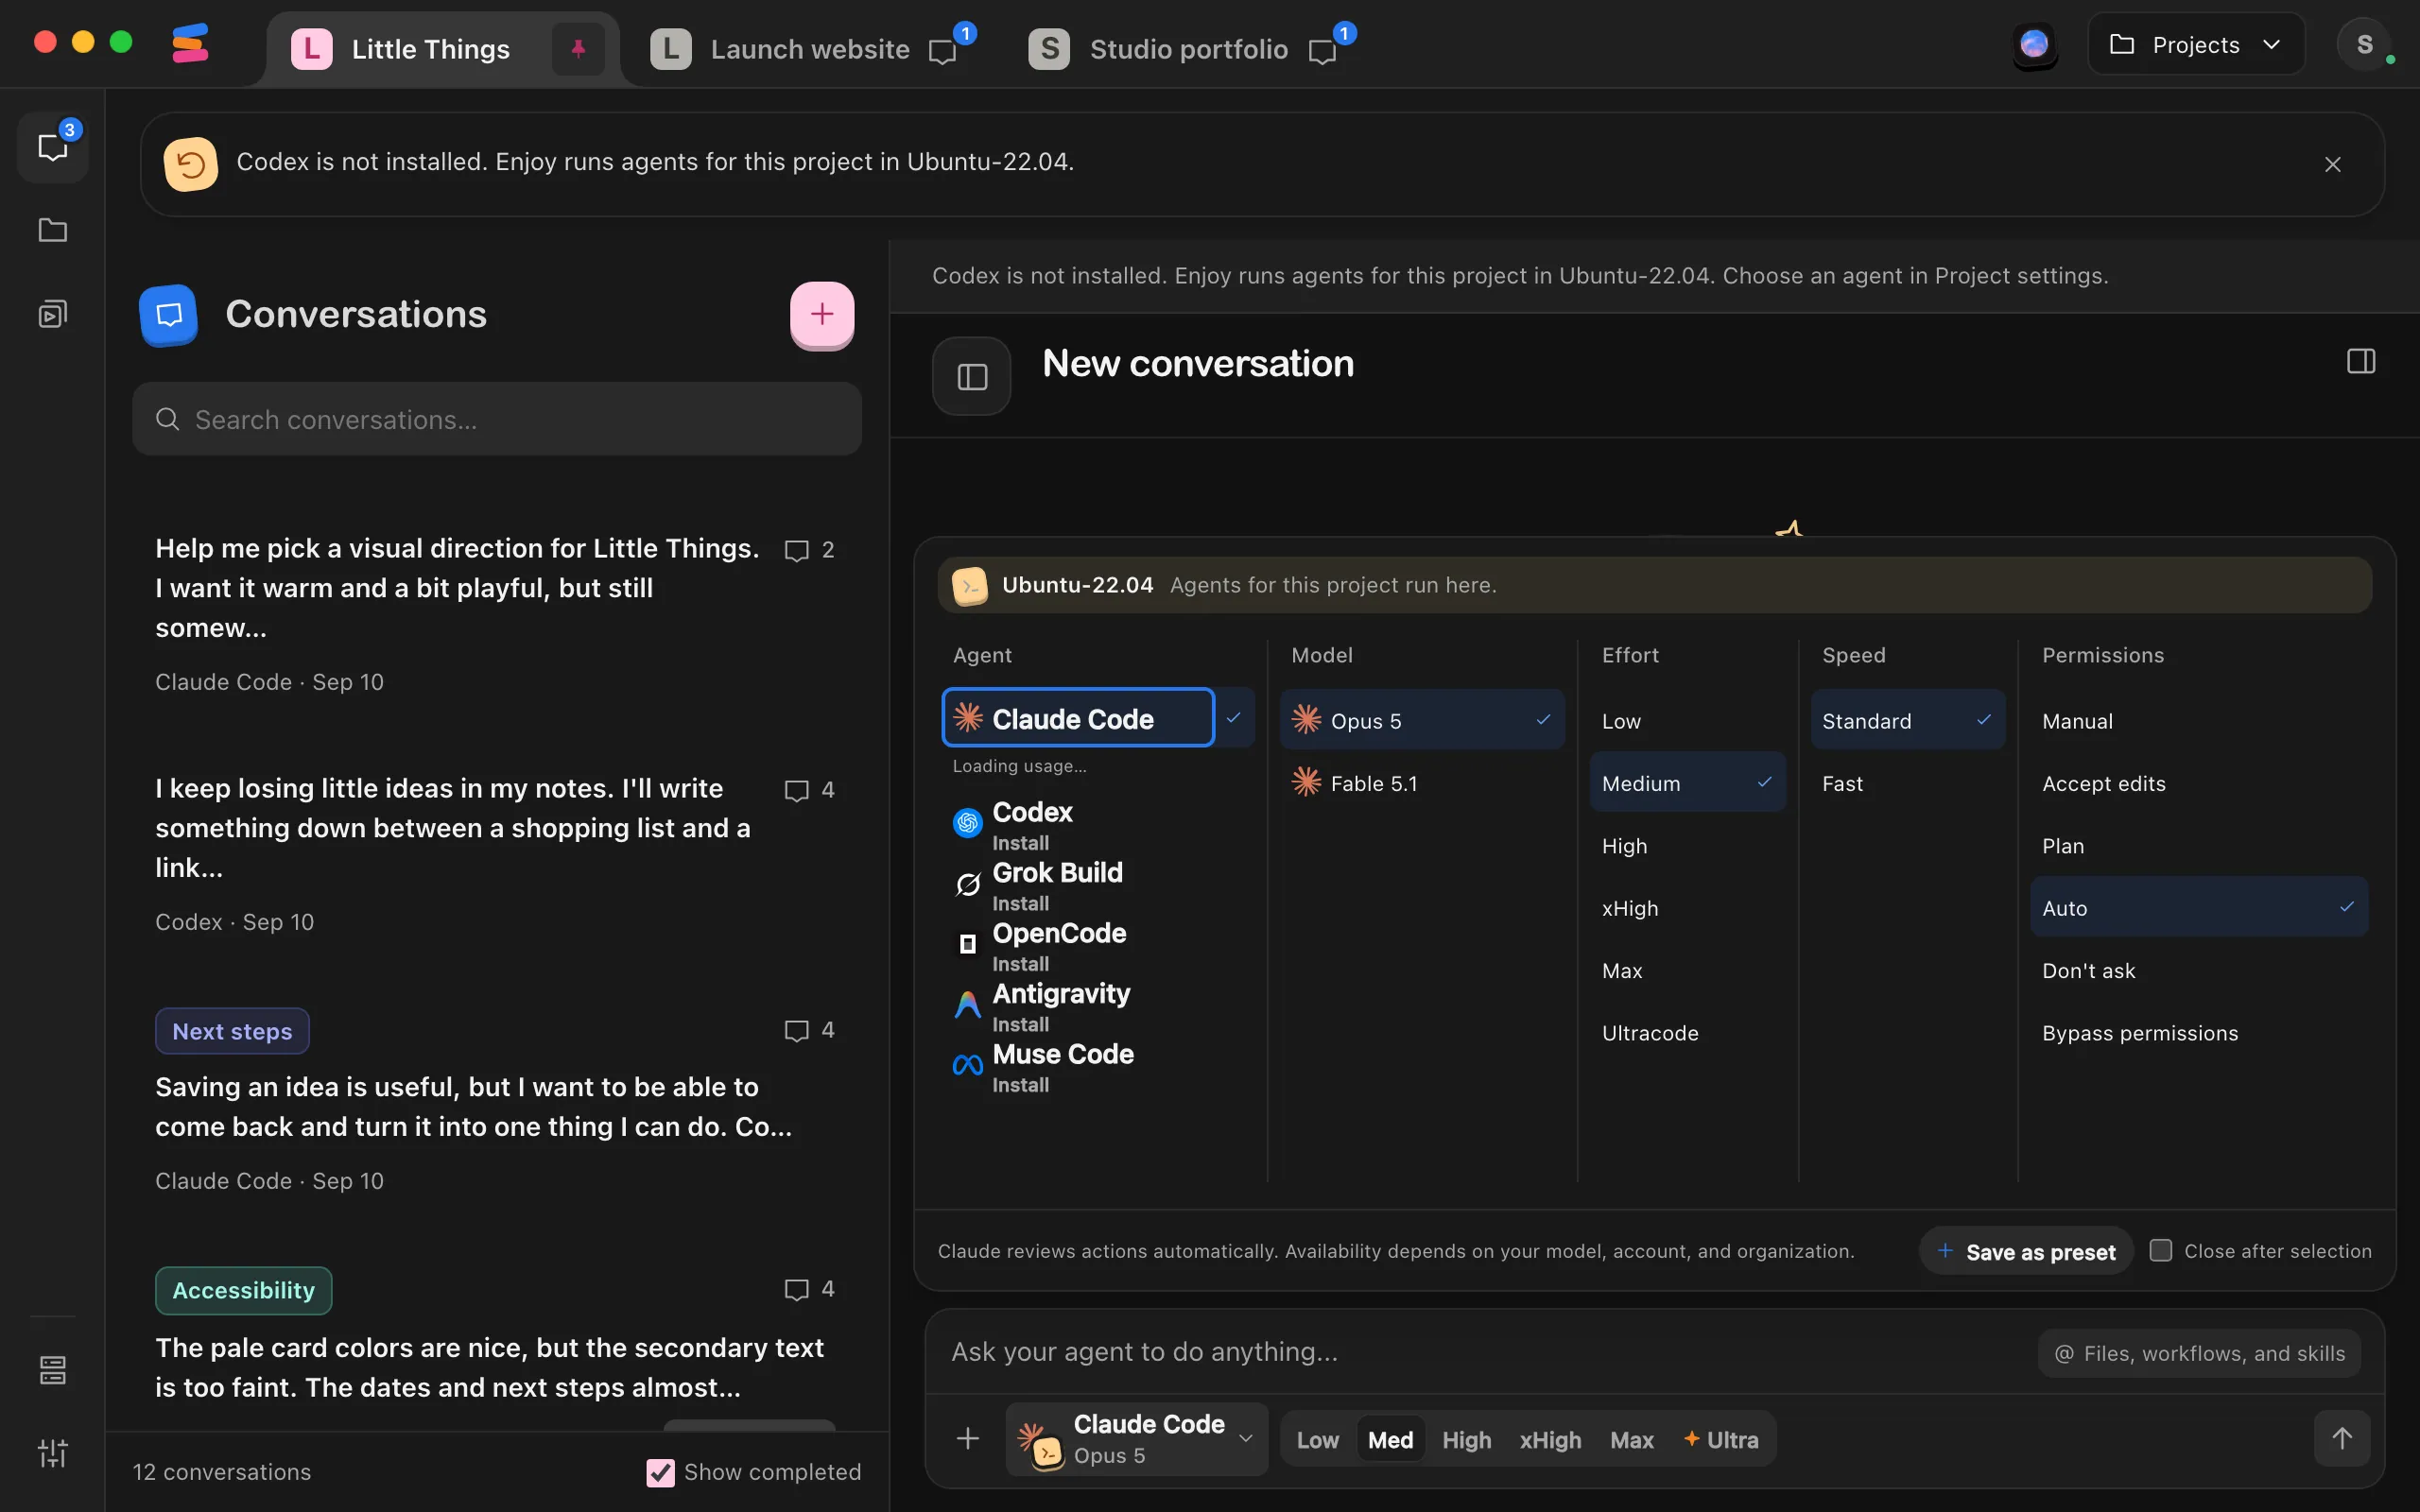Choose Low effort in bottom bar
This screenshot has height=1512, width=2420.
click(x=1317, y=1440)
